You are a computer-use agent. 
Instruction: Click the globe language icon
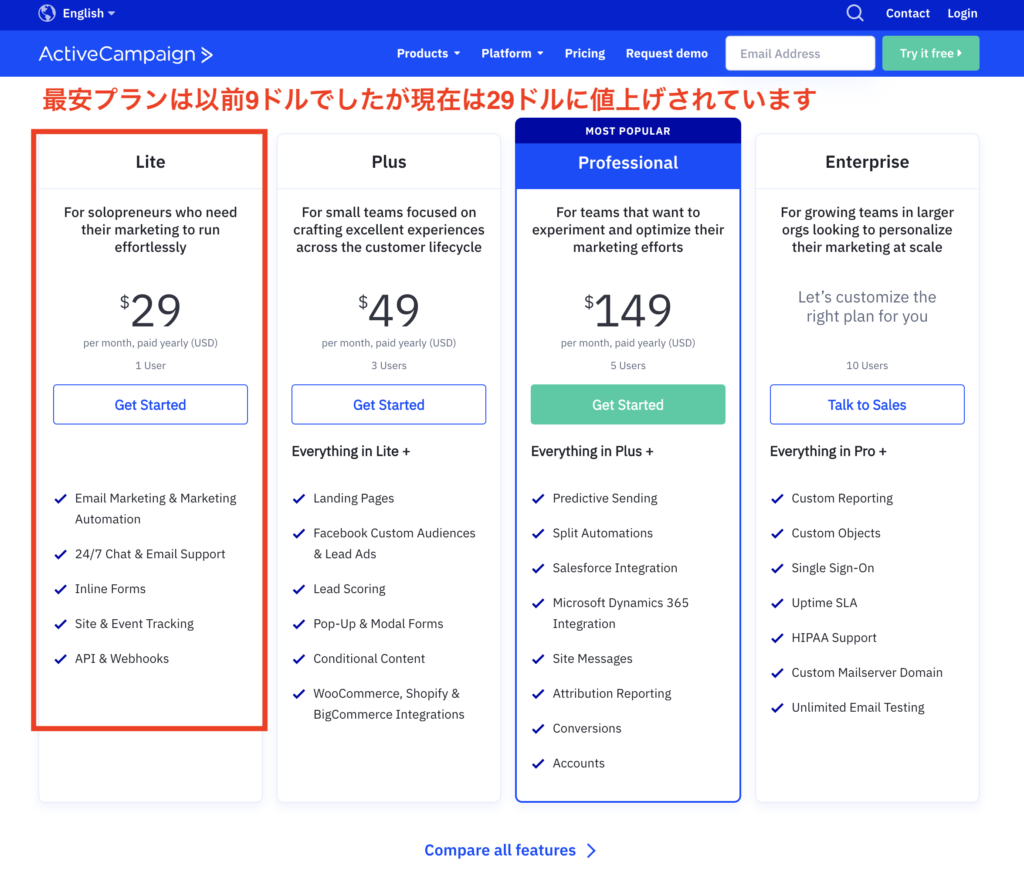pos(46,13)
